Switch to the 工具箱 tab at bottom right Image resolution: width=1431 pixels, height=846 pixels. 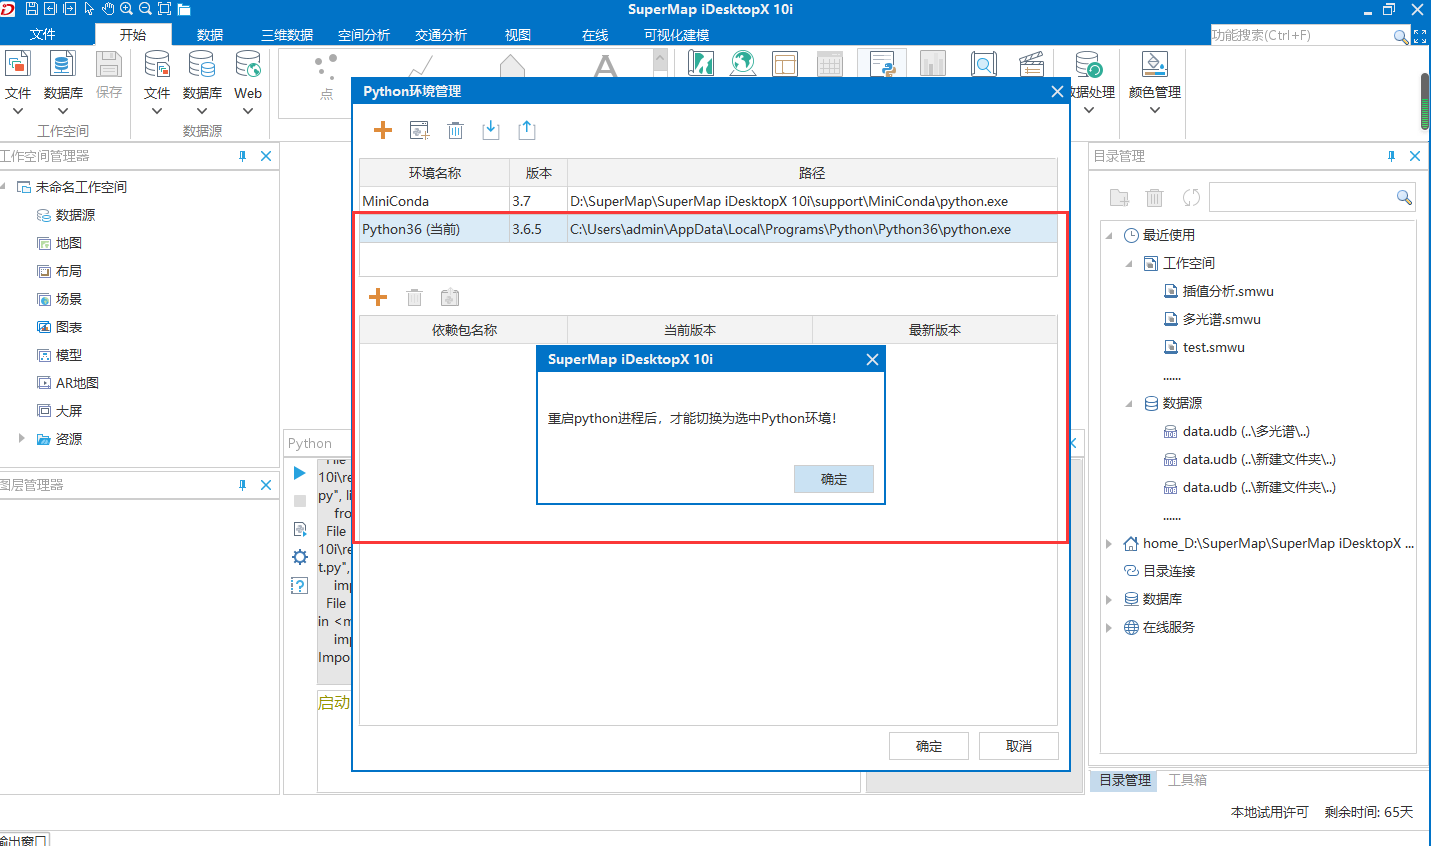coord(1187,780)
